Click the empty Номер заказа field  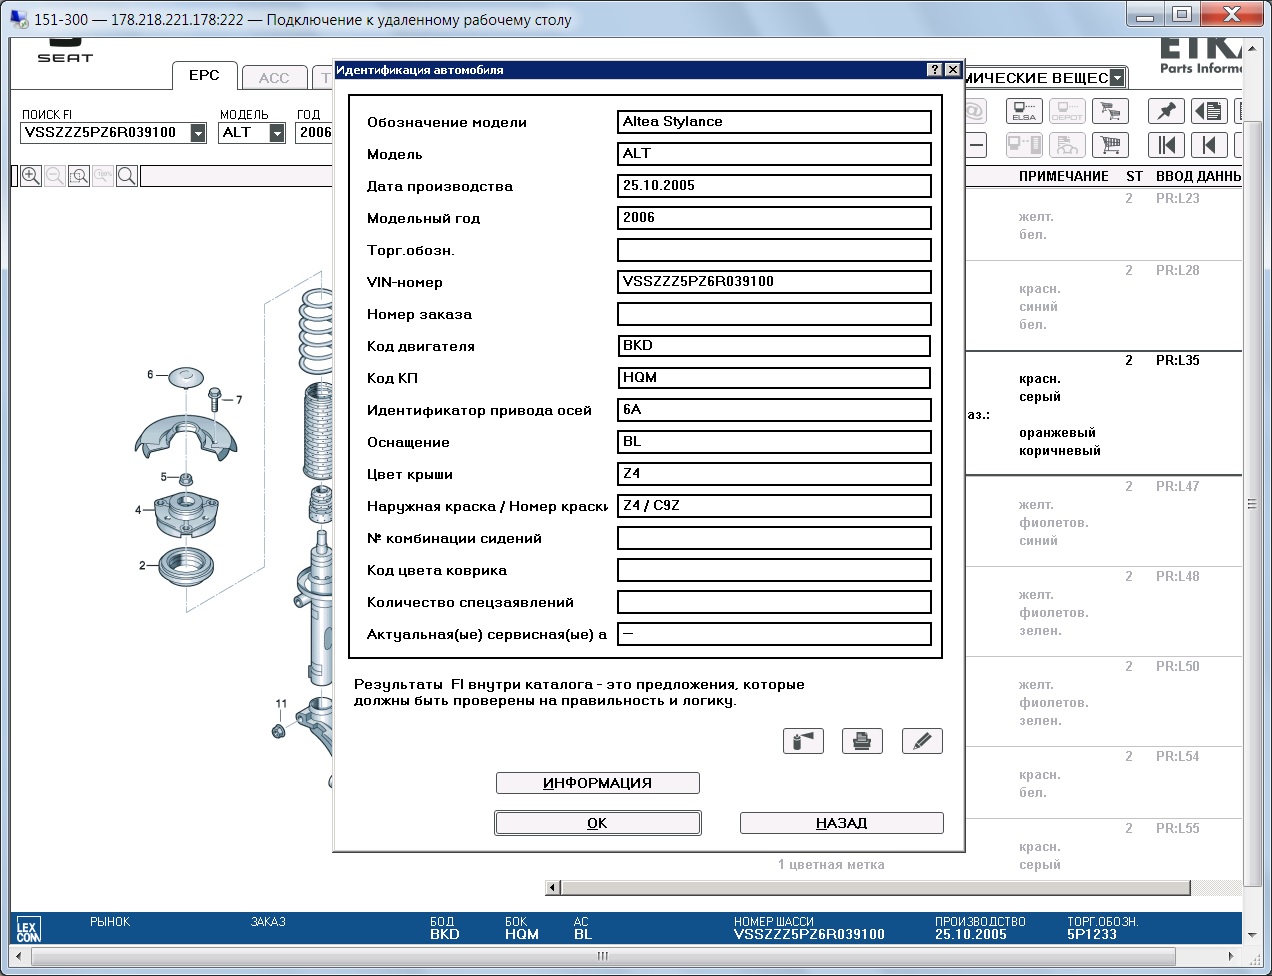[x=774, y=314]
